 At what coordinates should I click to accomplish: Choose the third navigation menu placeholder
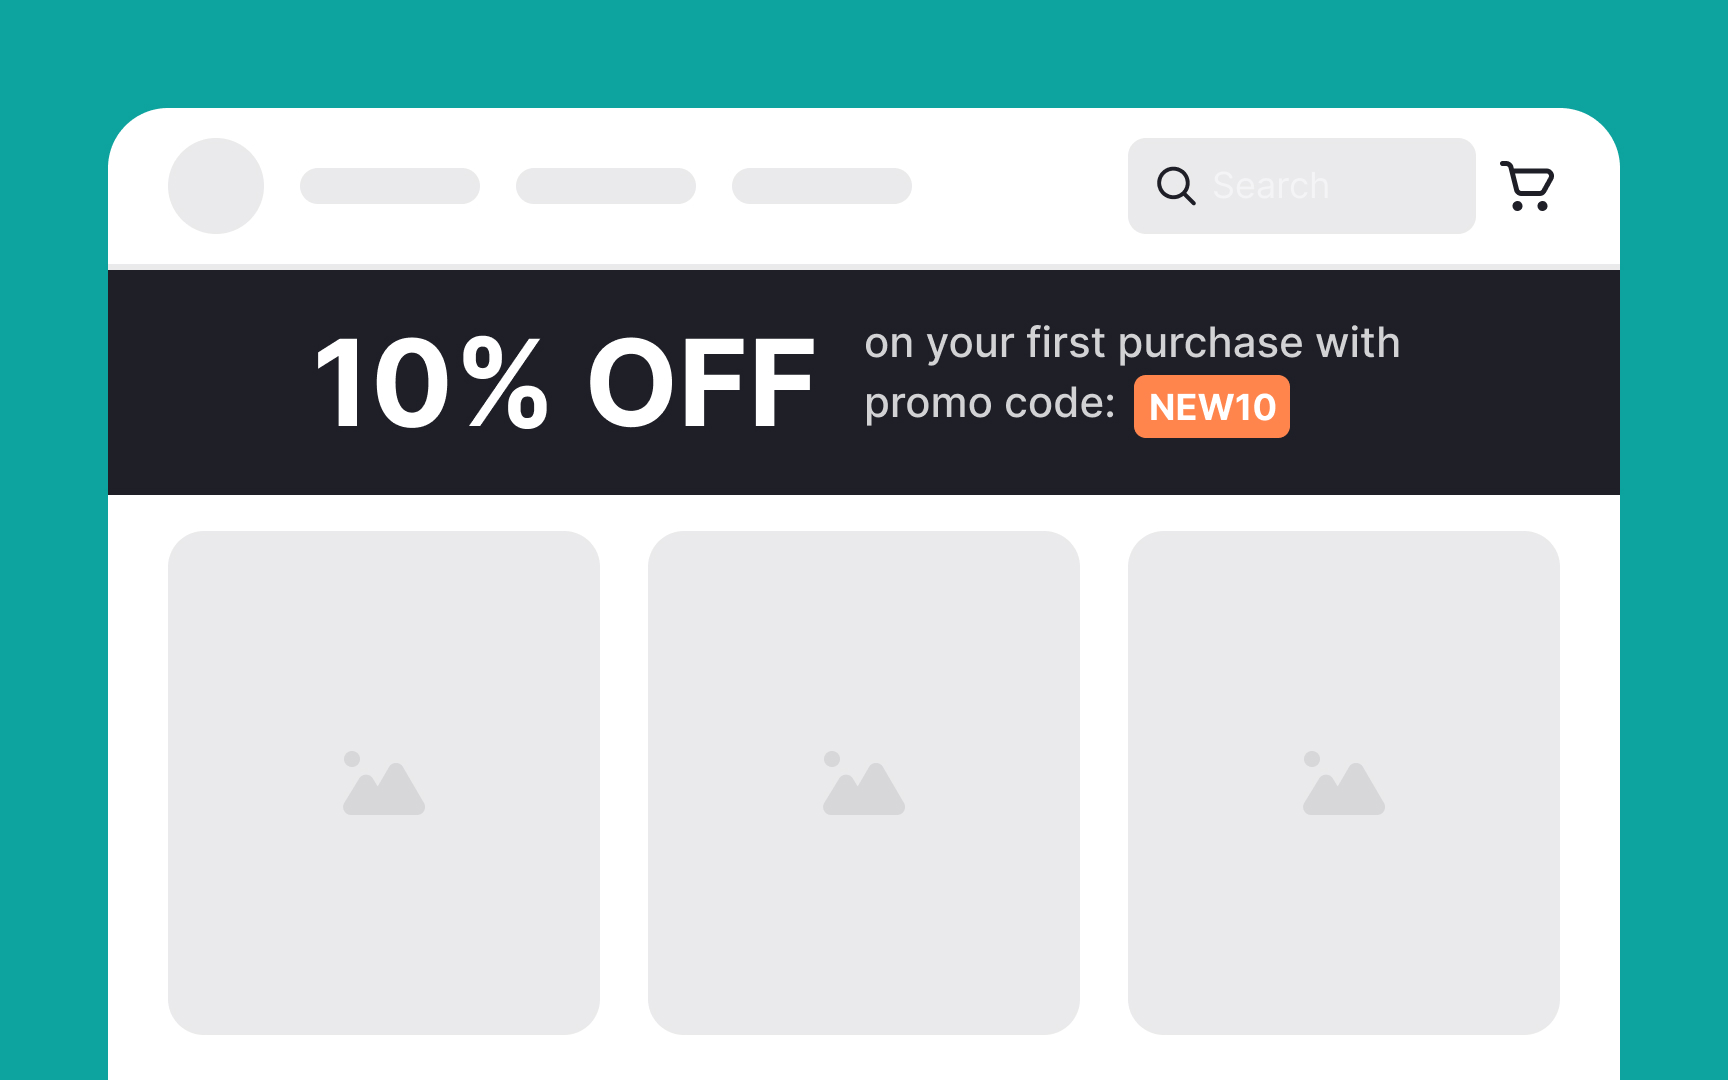pyautogui.click(x=822, y=186)
